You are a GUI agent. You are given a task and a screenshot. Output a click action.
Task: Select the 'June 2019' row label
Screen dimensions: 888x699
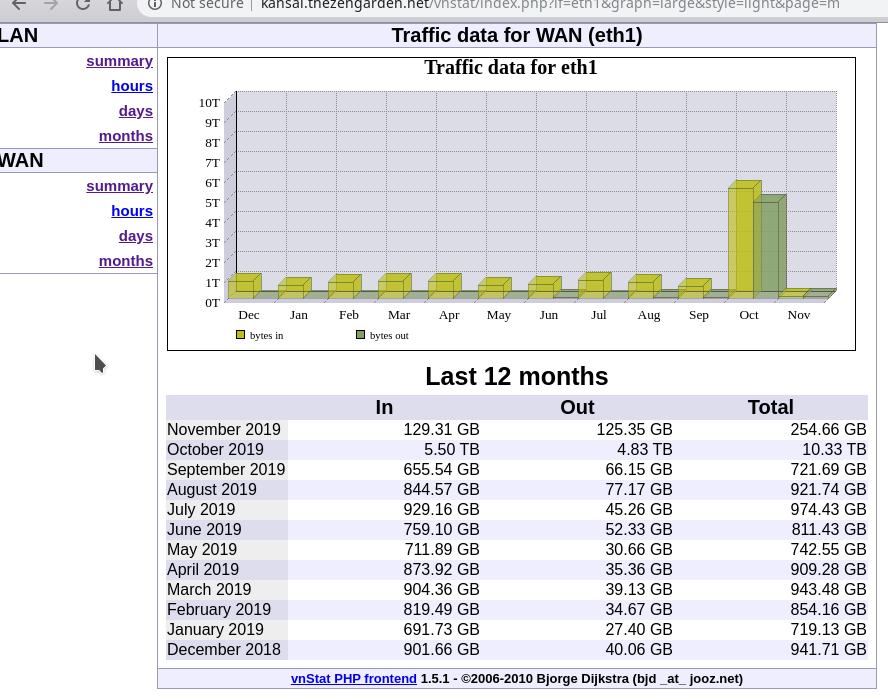point(204,529)
